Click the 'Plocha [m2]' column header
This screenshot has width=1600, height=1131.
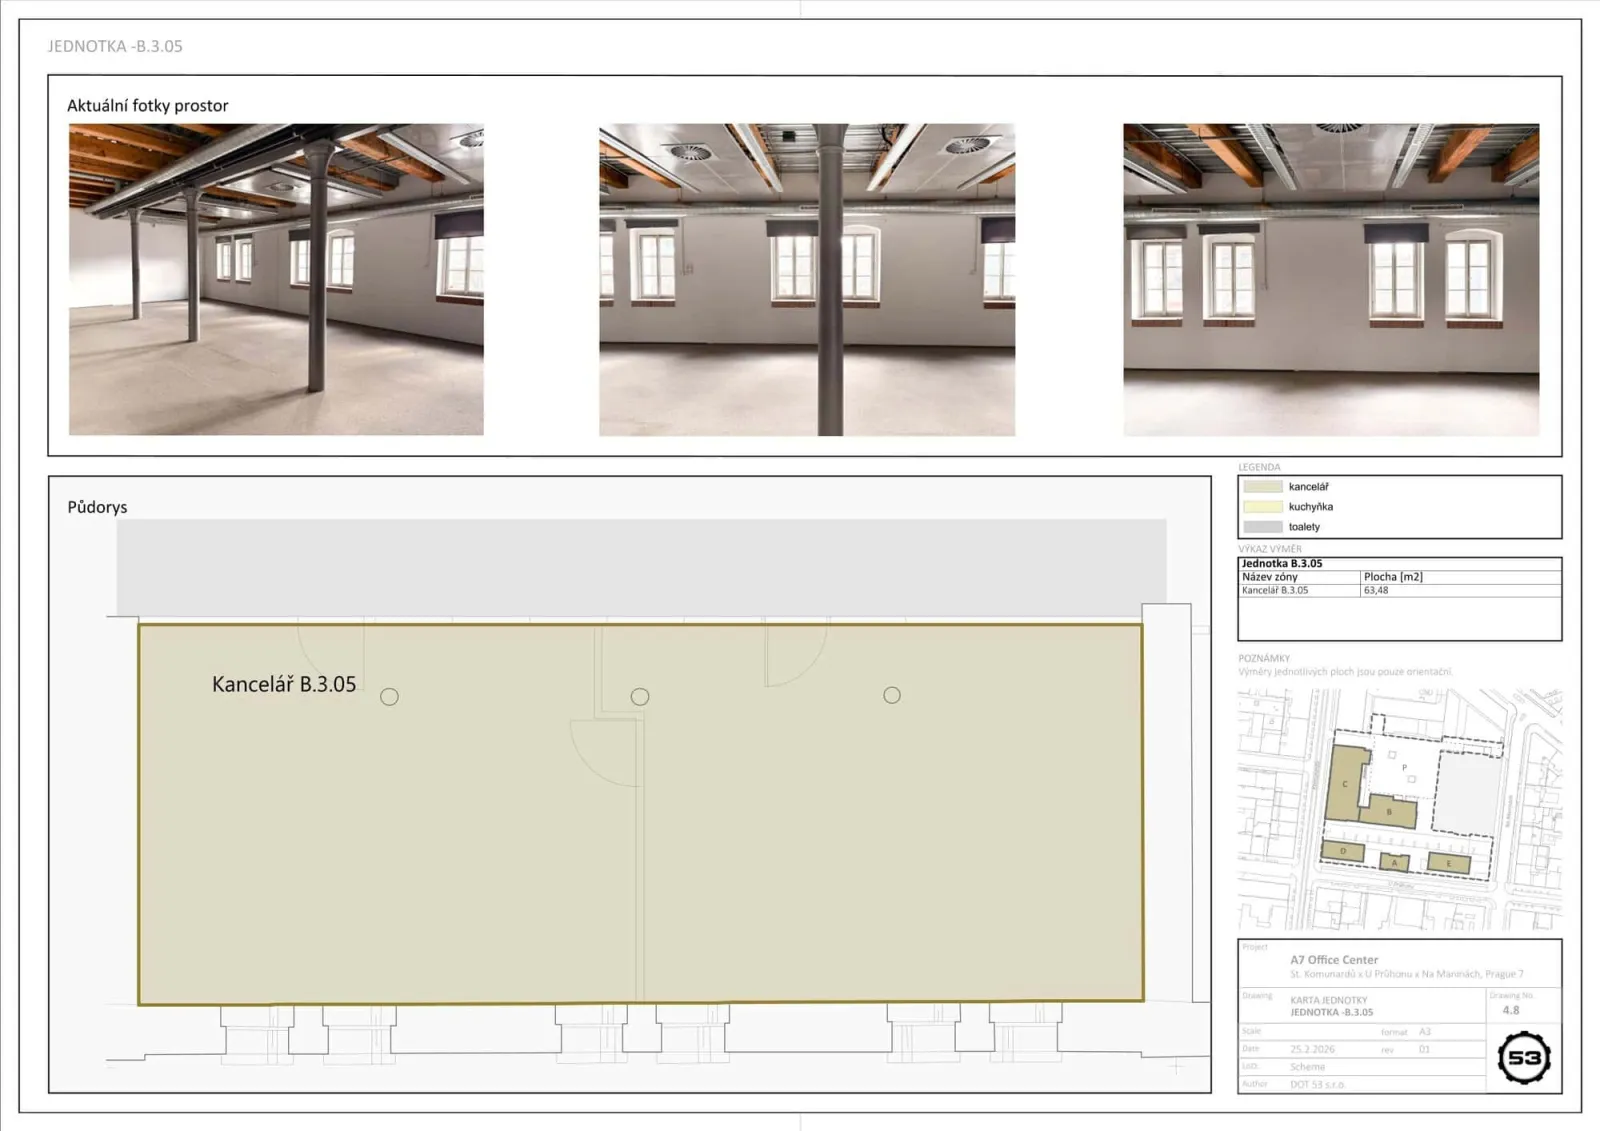tap(1393, 577)
